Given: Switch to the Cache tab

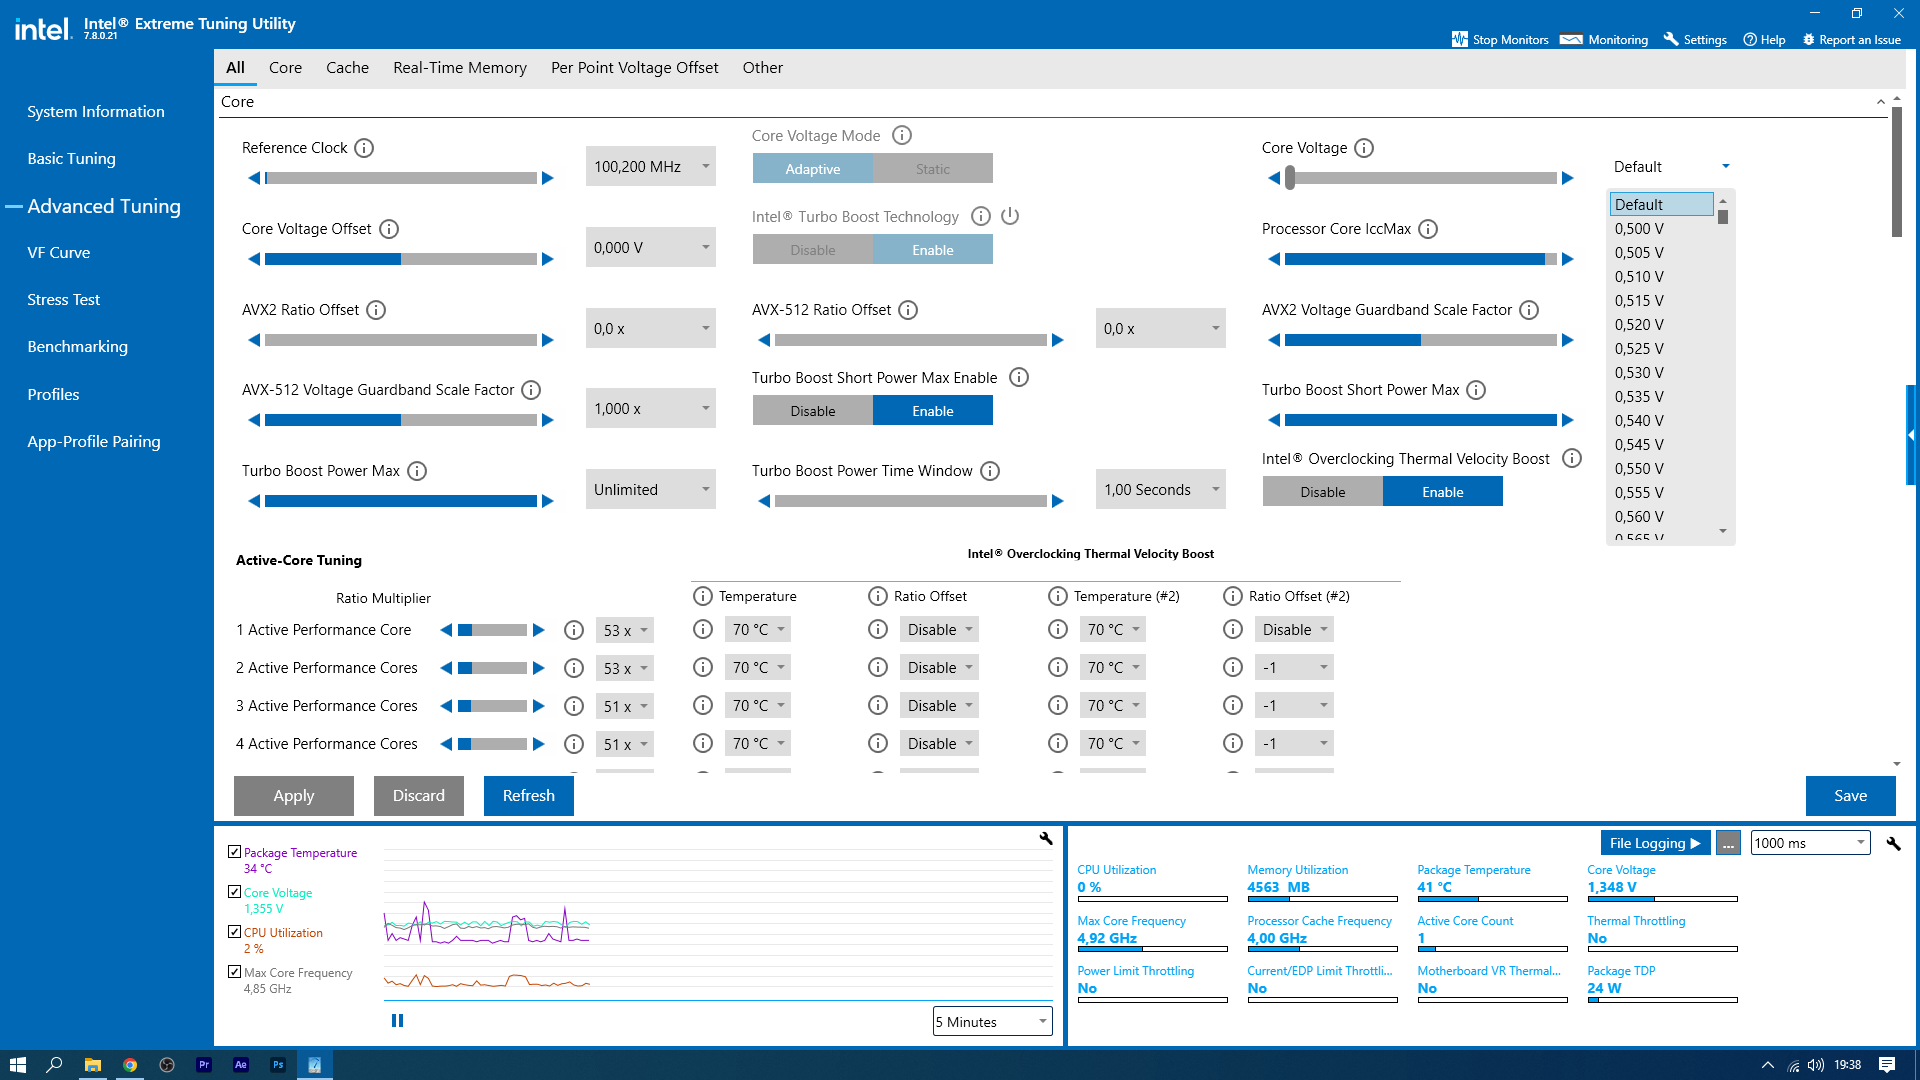Looking at the screenshot, I should 347,68.
